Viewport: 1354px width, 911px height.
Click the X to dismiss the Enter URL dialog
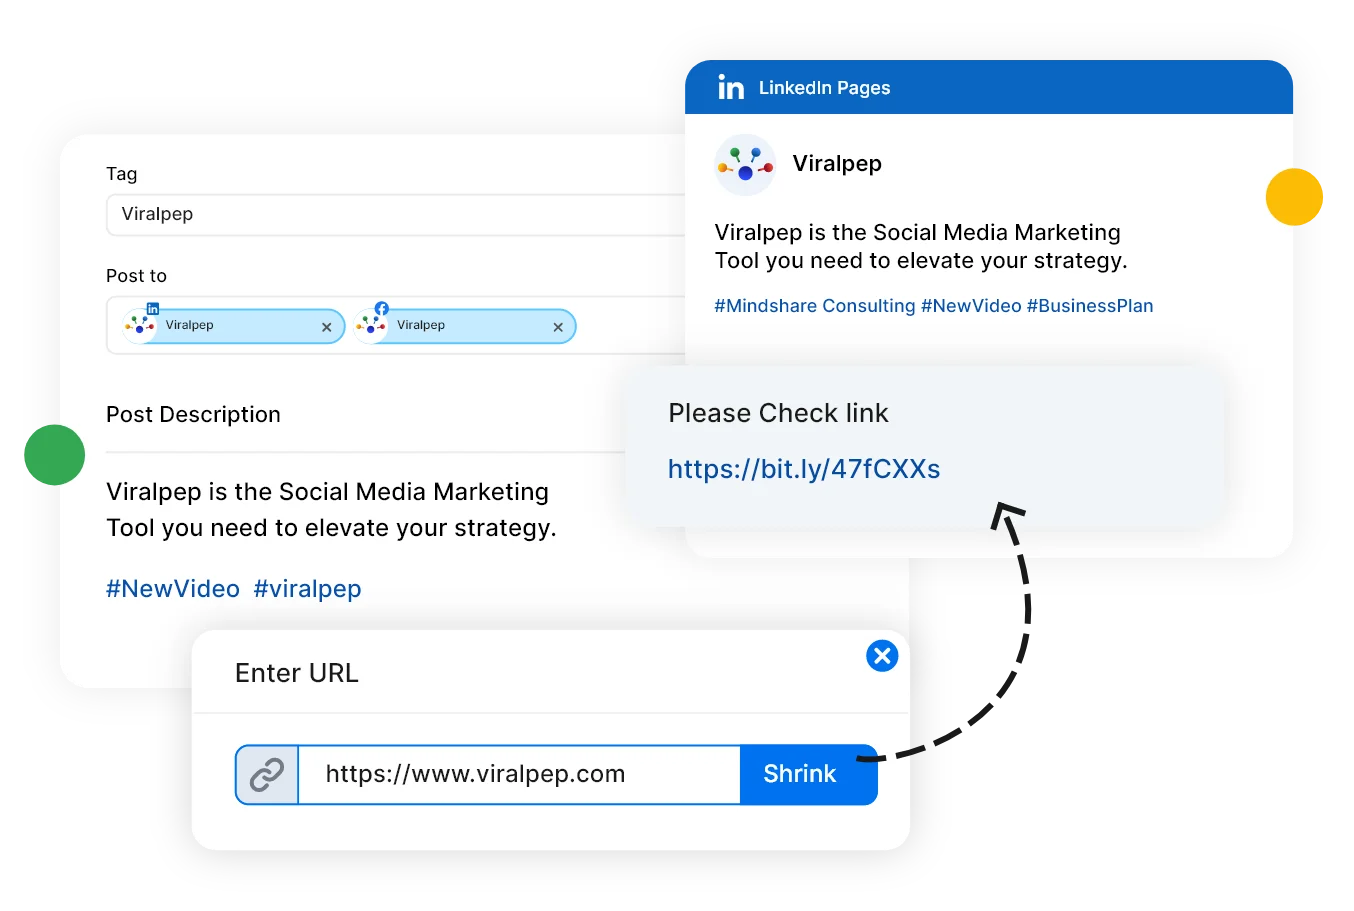(x=882, y=656)
